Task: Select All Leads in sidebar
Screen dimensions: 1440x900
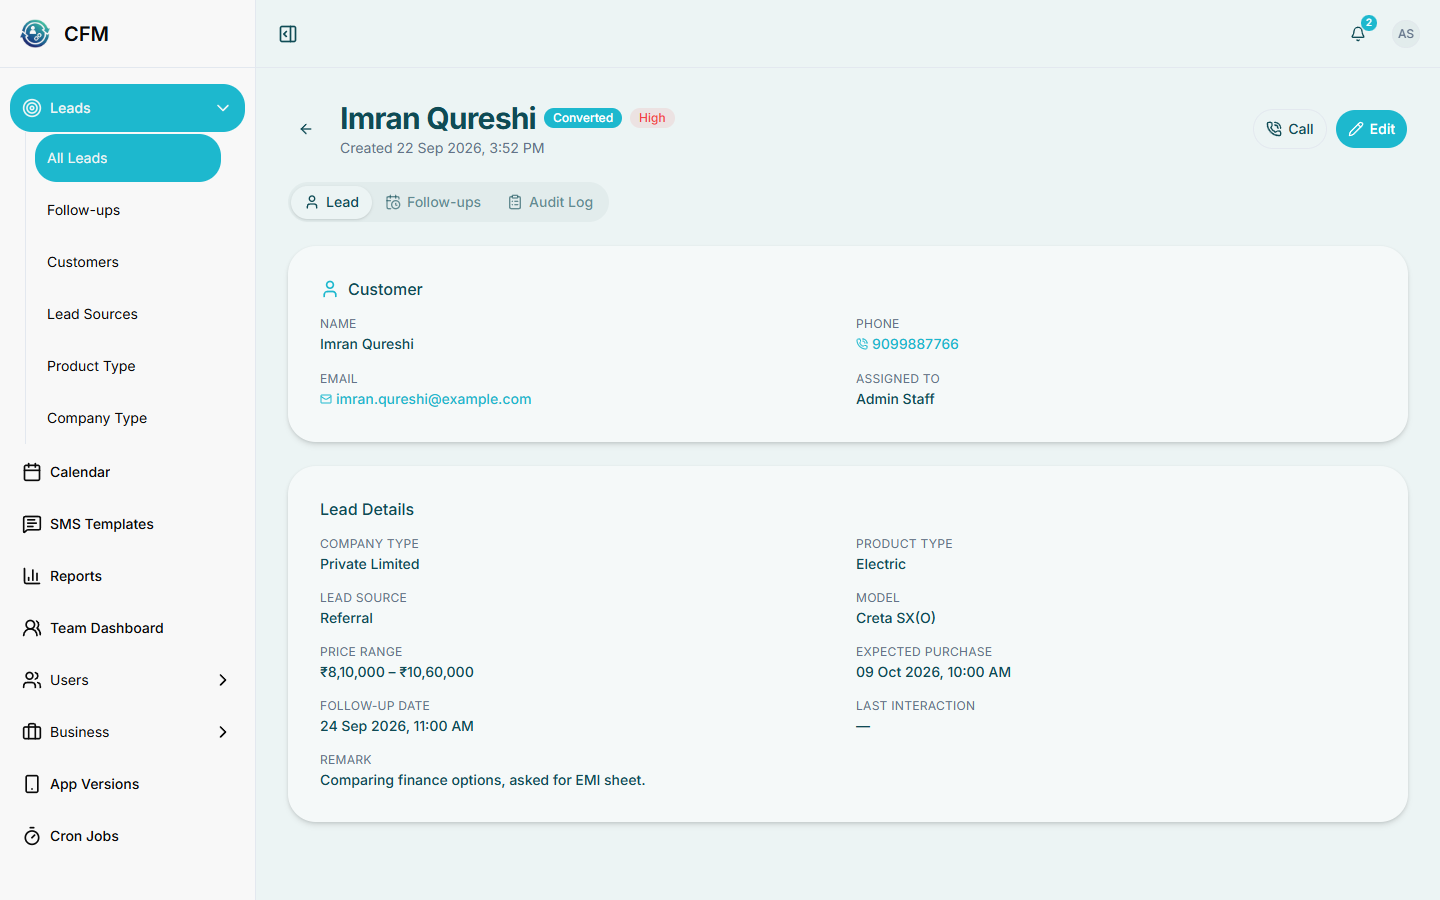Action: 128,158
